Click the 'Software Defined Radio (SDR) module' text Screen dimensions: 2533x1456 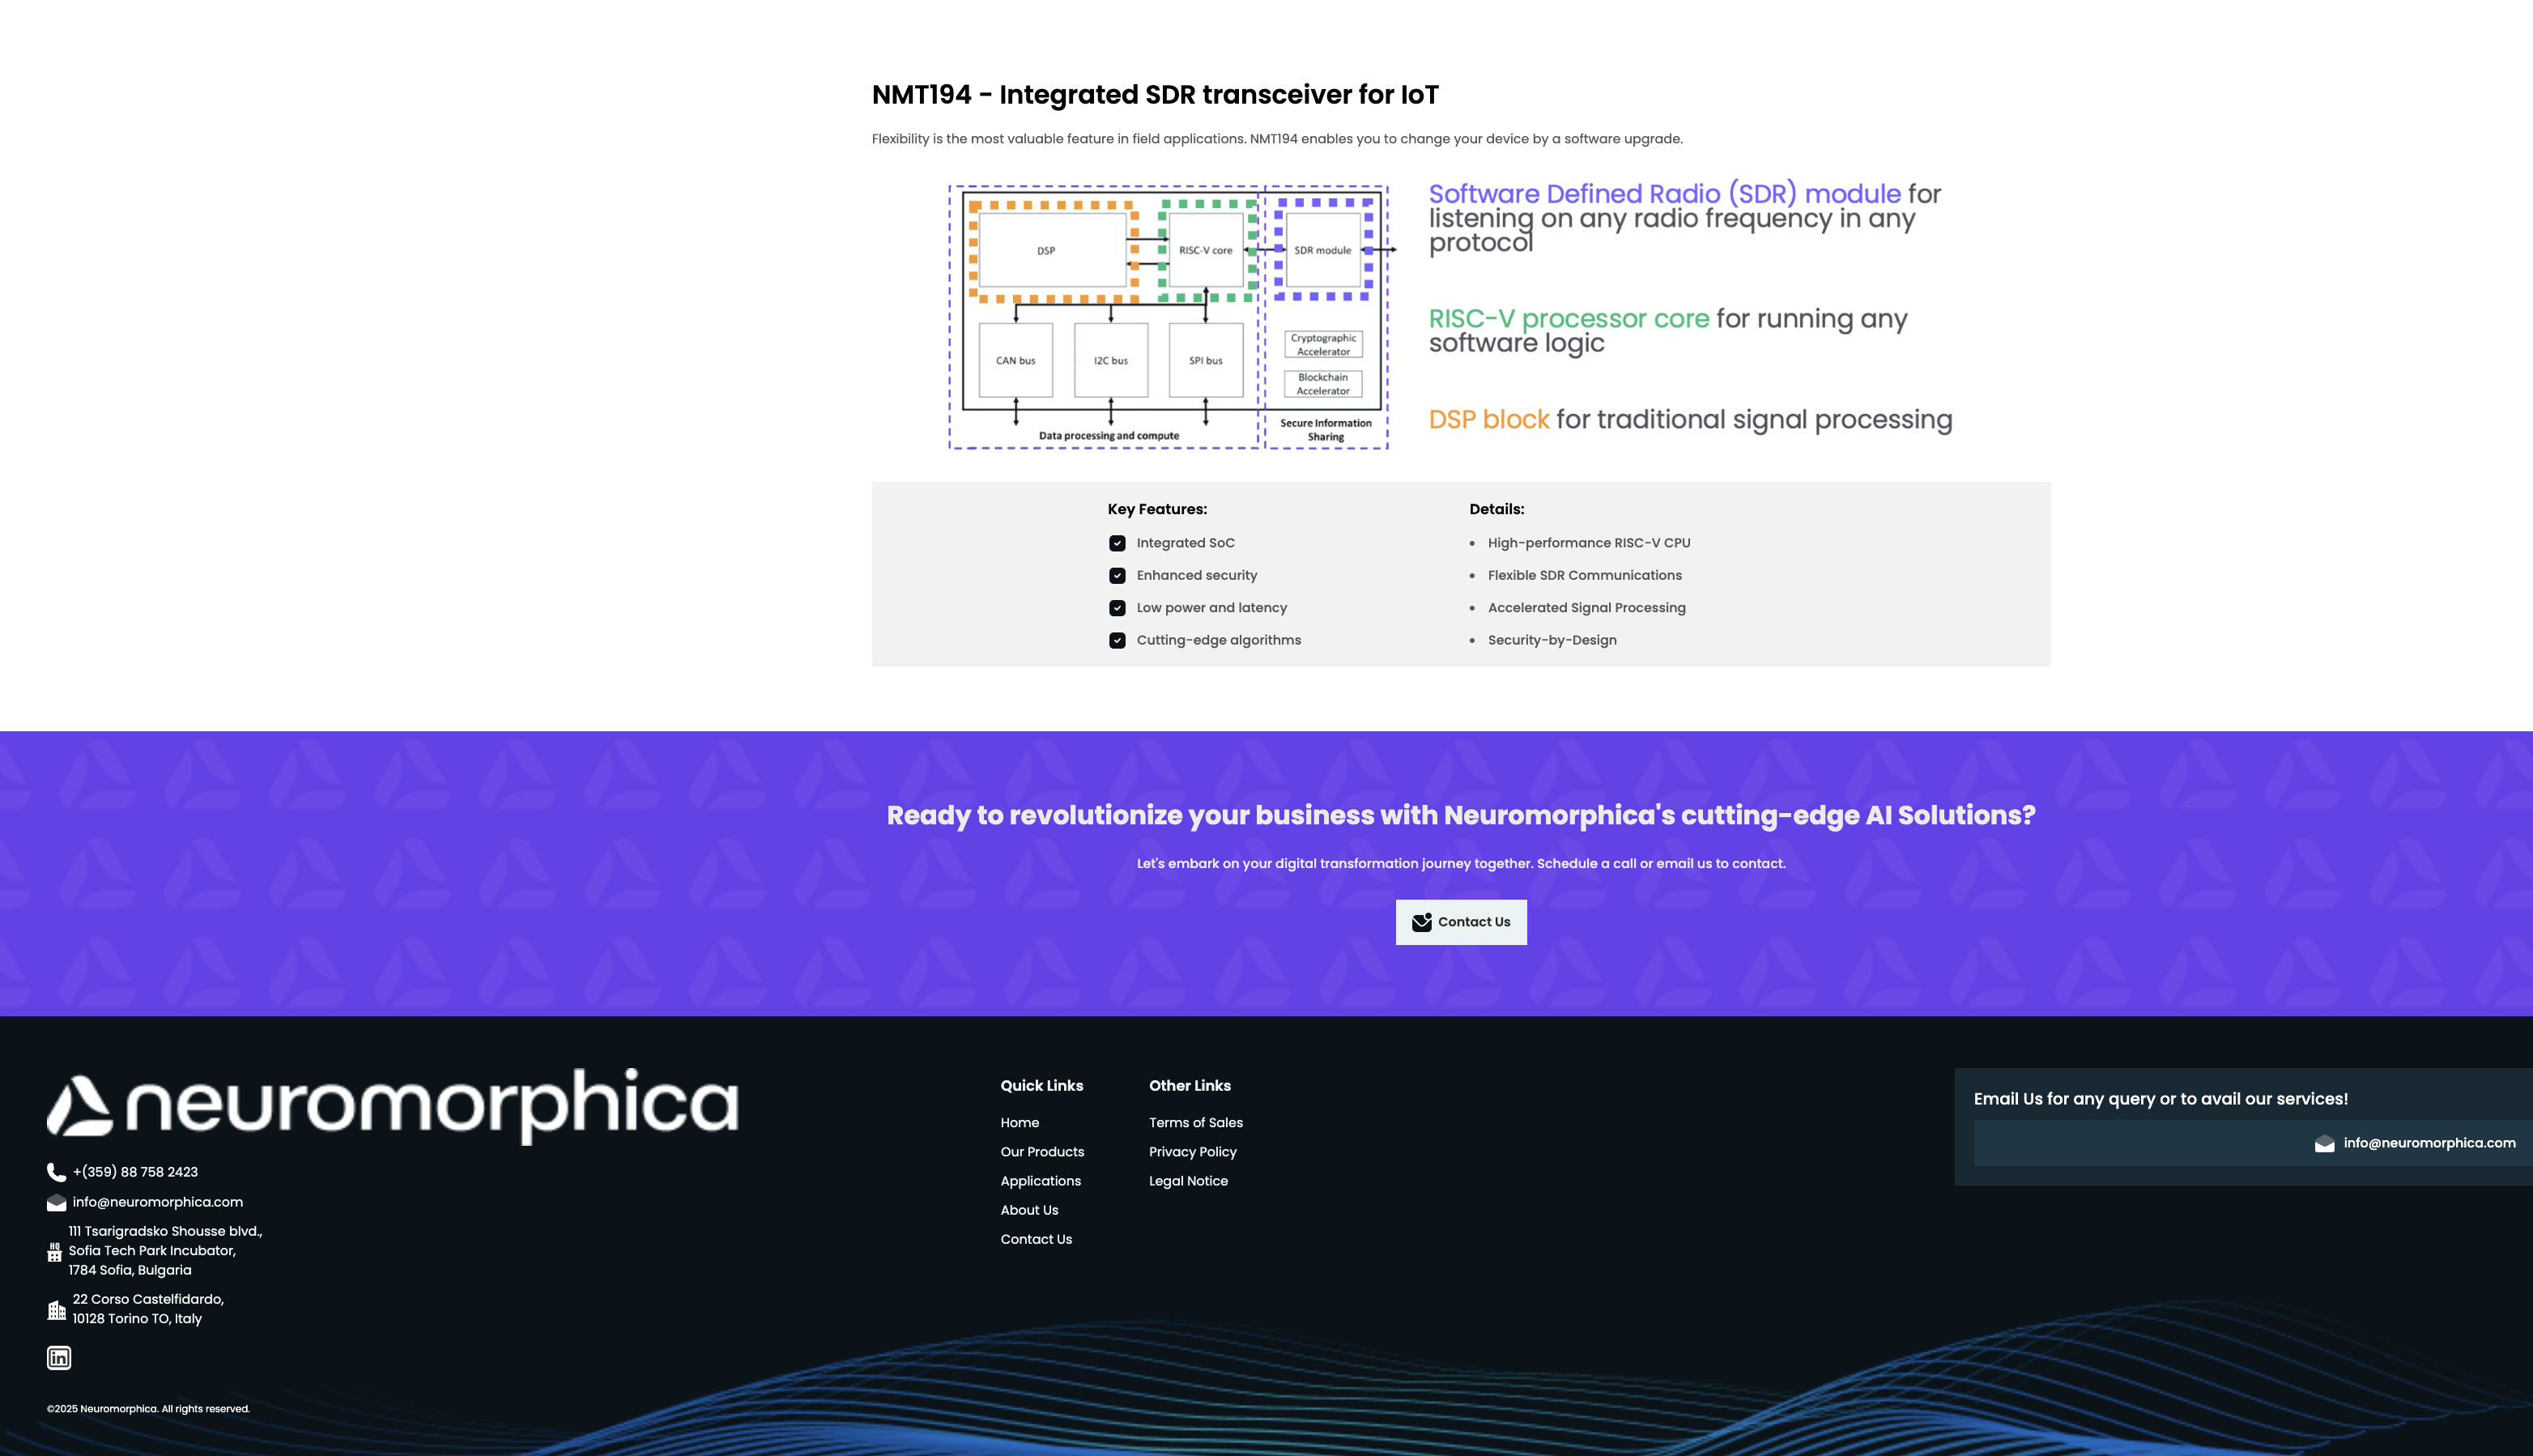[1664, 194]
